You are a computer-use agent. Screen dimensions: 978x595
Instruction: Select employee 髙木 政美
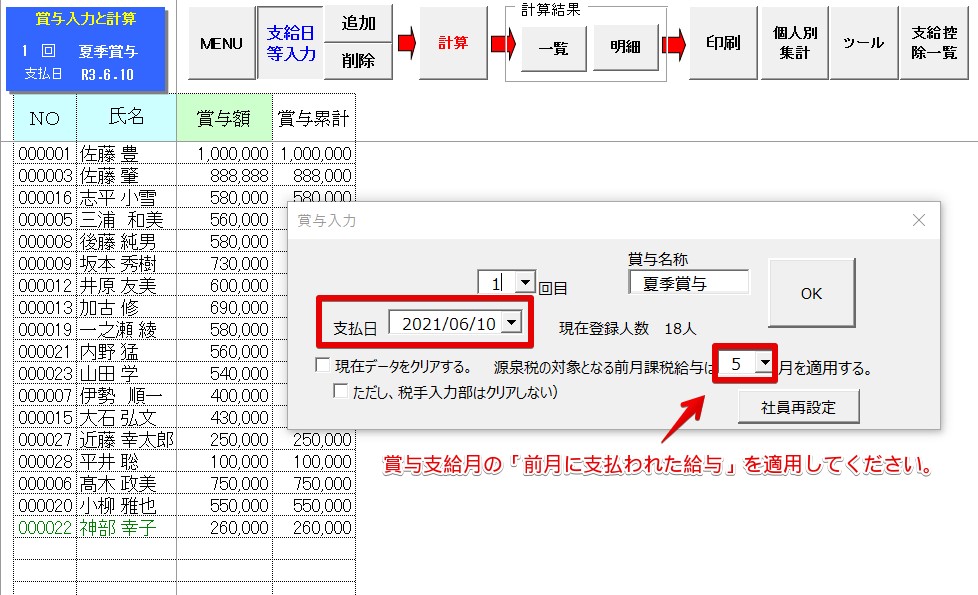coord(127,483)
